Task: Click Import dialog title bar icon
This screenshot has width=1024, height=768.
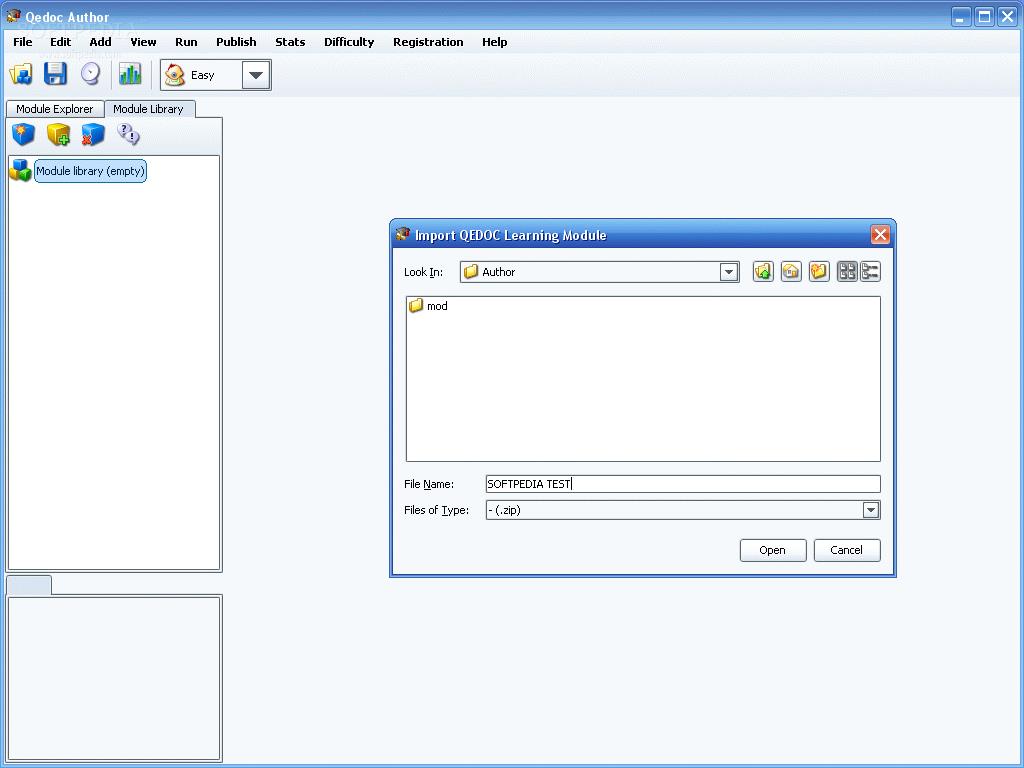Action: [x=403, y=234]
